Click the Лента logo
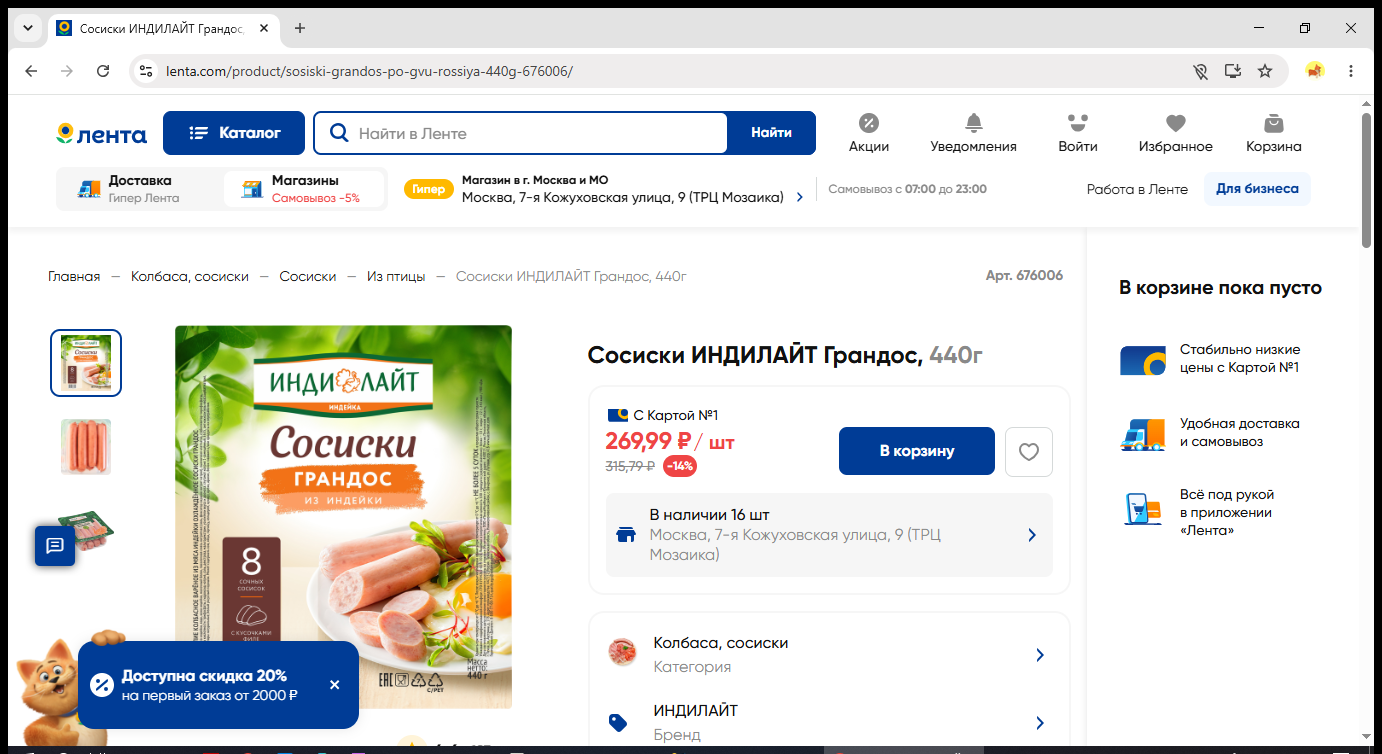Screen dimensions: 1382x754 point(101,134)
